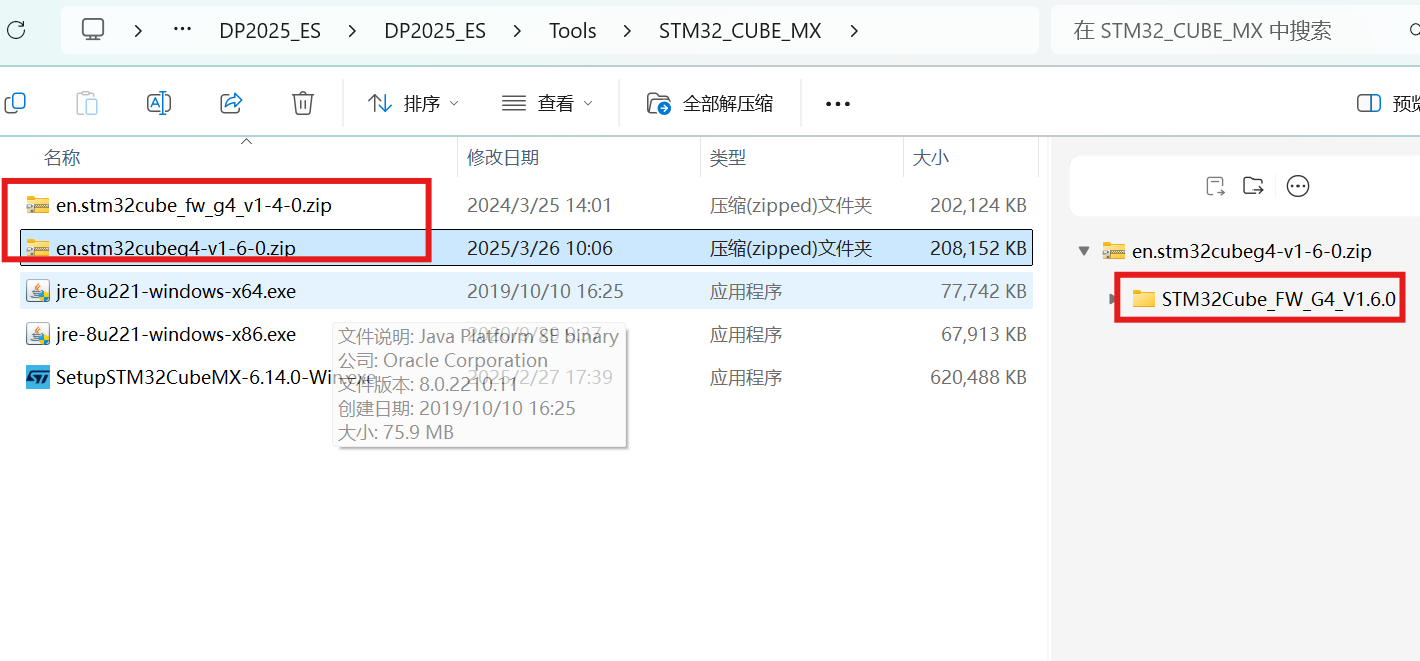
Task: Click zip icon of en.stm32cube_fw_g4_v1-4-0.zip
Action: tap(38, 206)
